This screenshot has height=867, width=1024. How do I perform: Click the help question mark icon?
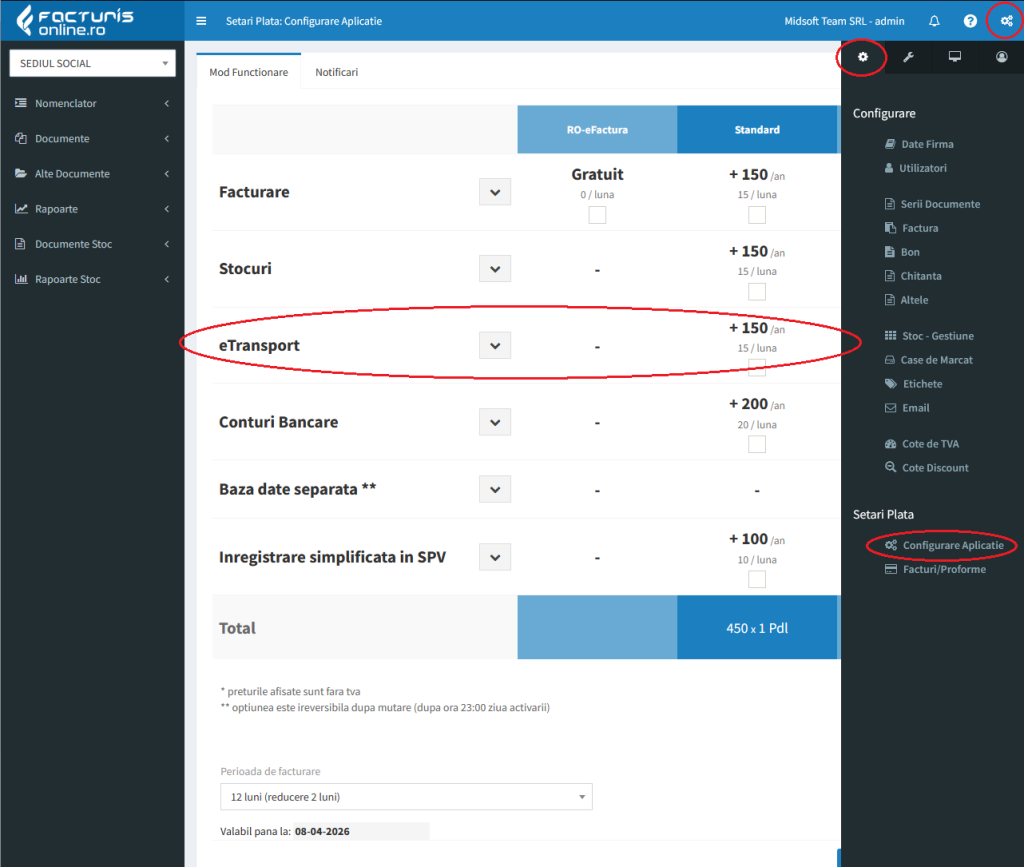[x=970, y=21]
